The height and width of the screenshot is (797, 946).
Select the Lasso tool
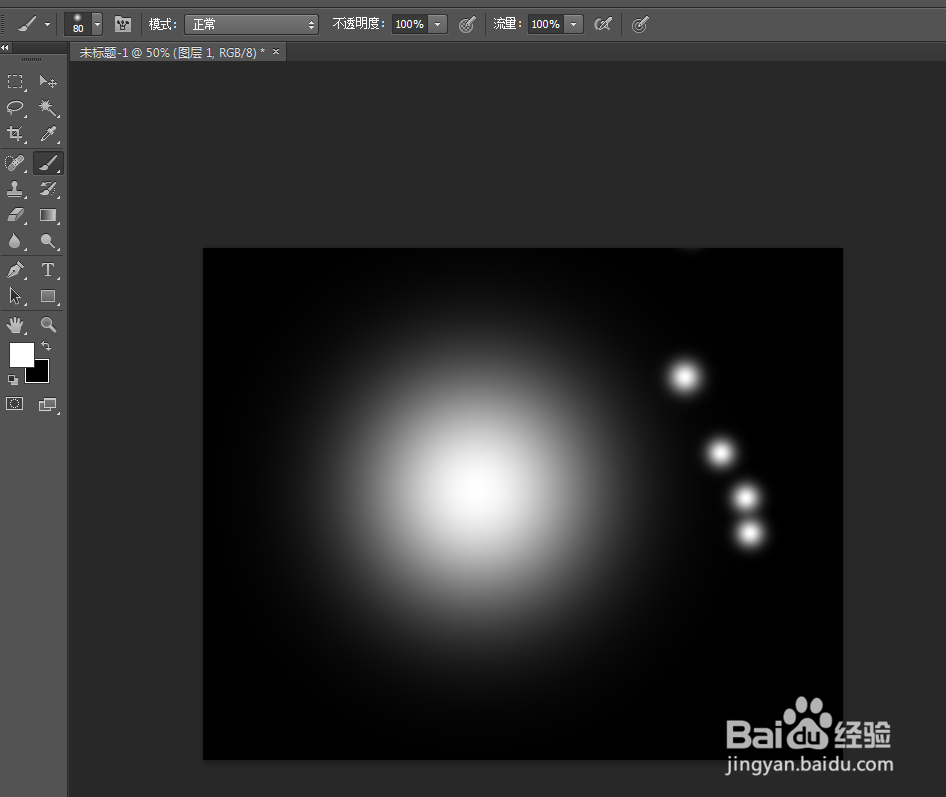[15, 107]
